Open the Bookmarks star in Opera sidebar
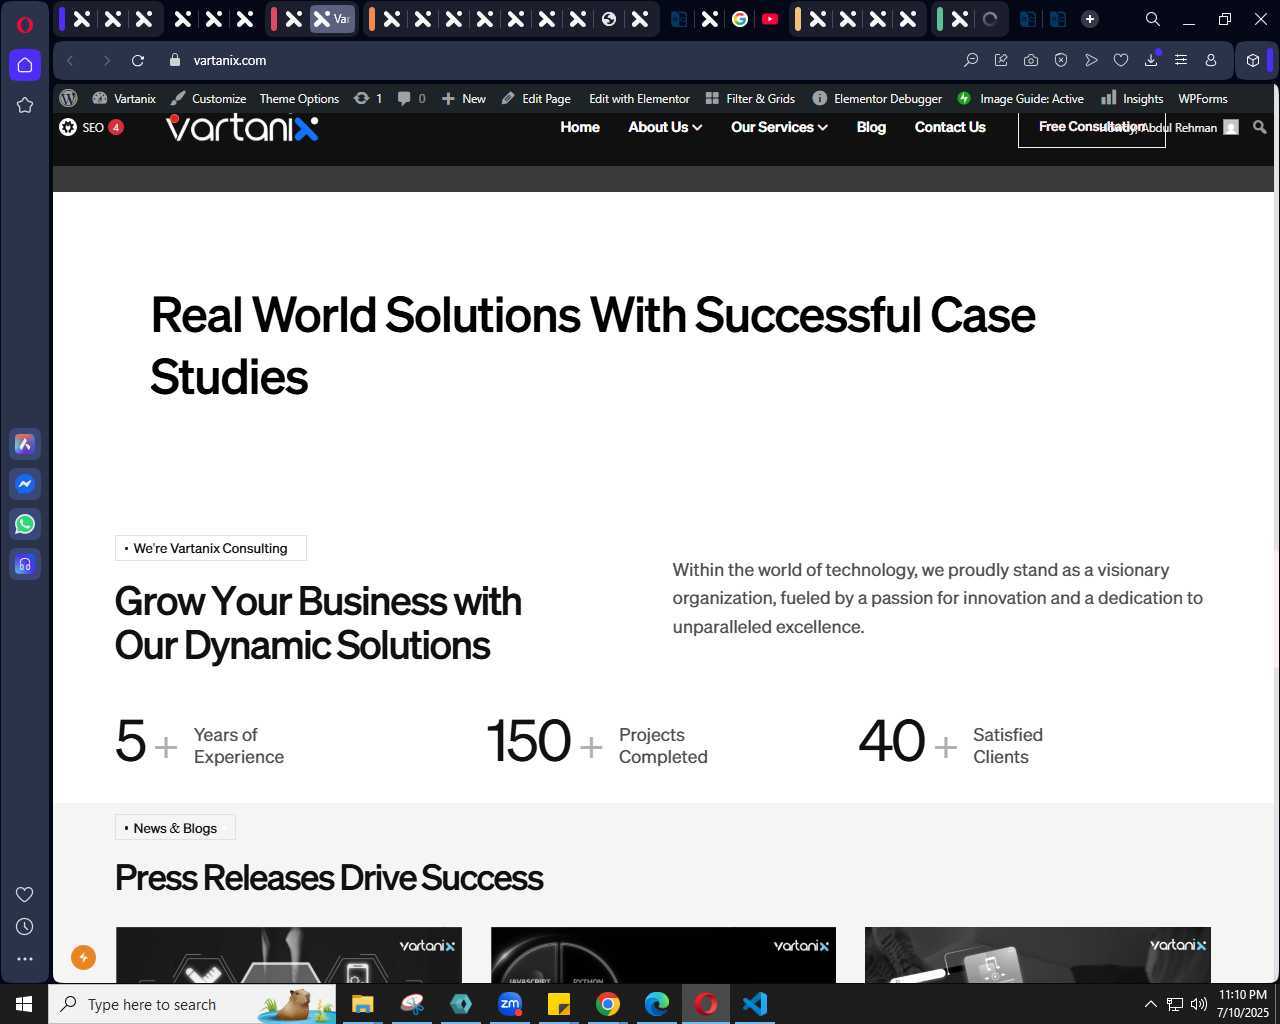 [25, 105]
